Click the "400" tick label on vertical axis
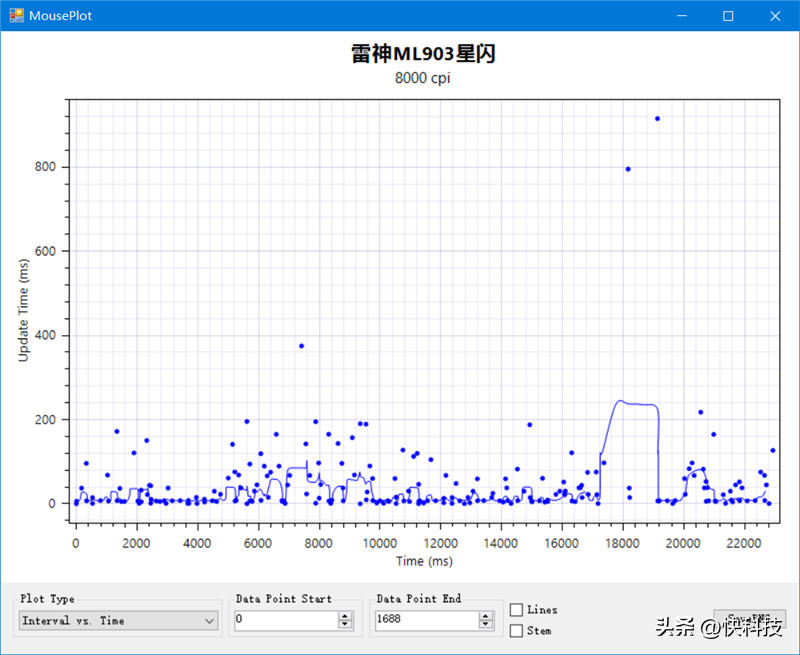This screenshot has width=800, height=655. pos(45,335)
